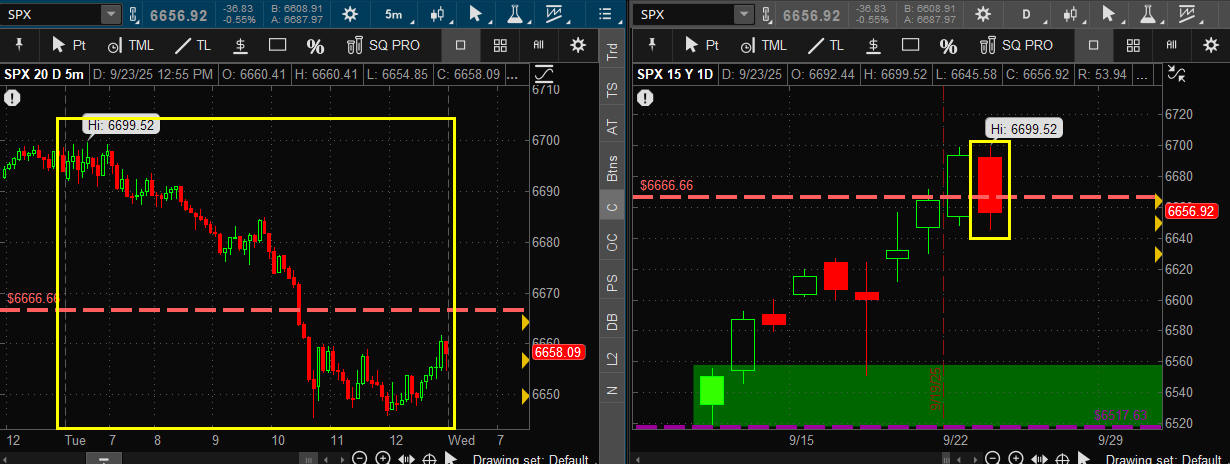Open drawing toolbar settings gear on right

pyautogui.click(x=1210, y=45)
